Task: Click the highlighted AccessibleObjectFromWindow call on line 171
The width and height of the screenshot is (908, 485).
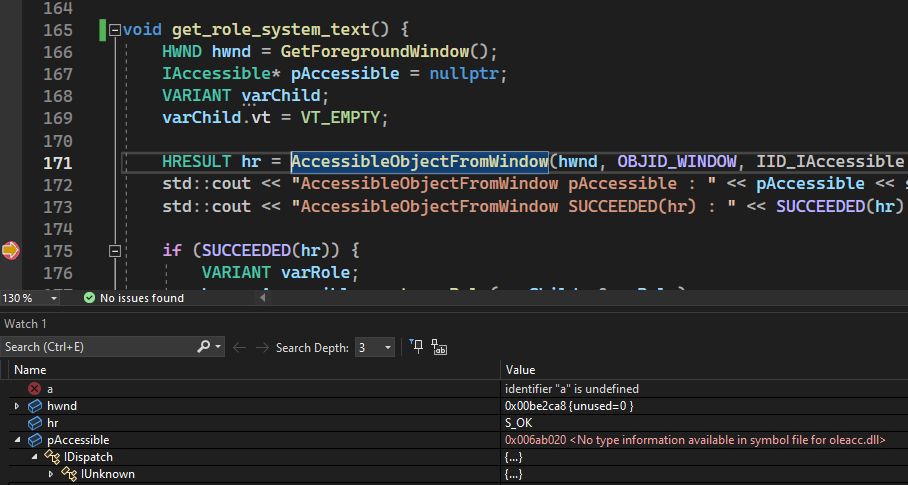Action: [420, 161]
